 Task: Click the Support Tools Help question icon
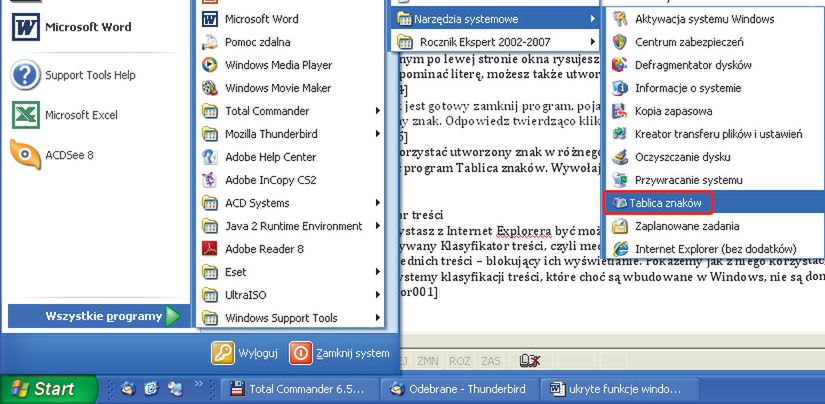click(x=25, y=75)
